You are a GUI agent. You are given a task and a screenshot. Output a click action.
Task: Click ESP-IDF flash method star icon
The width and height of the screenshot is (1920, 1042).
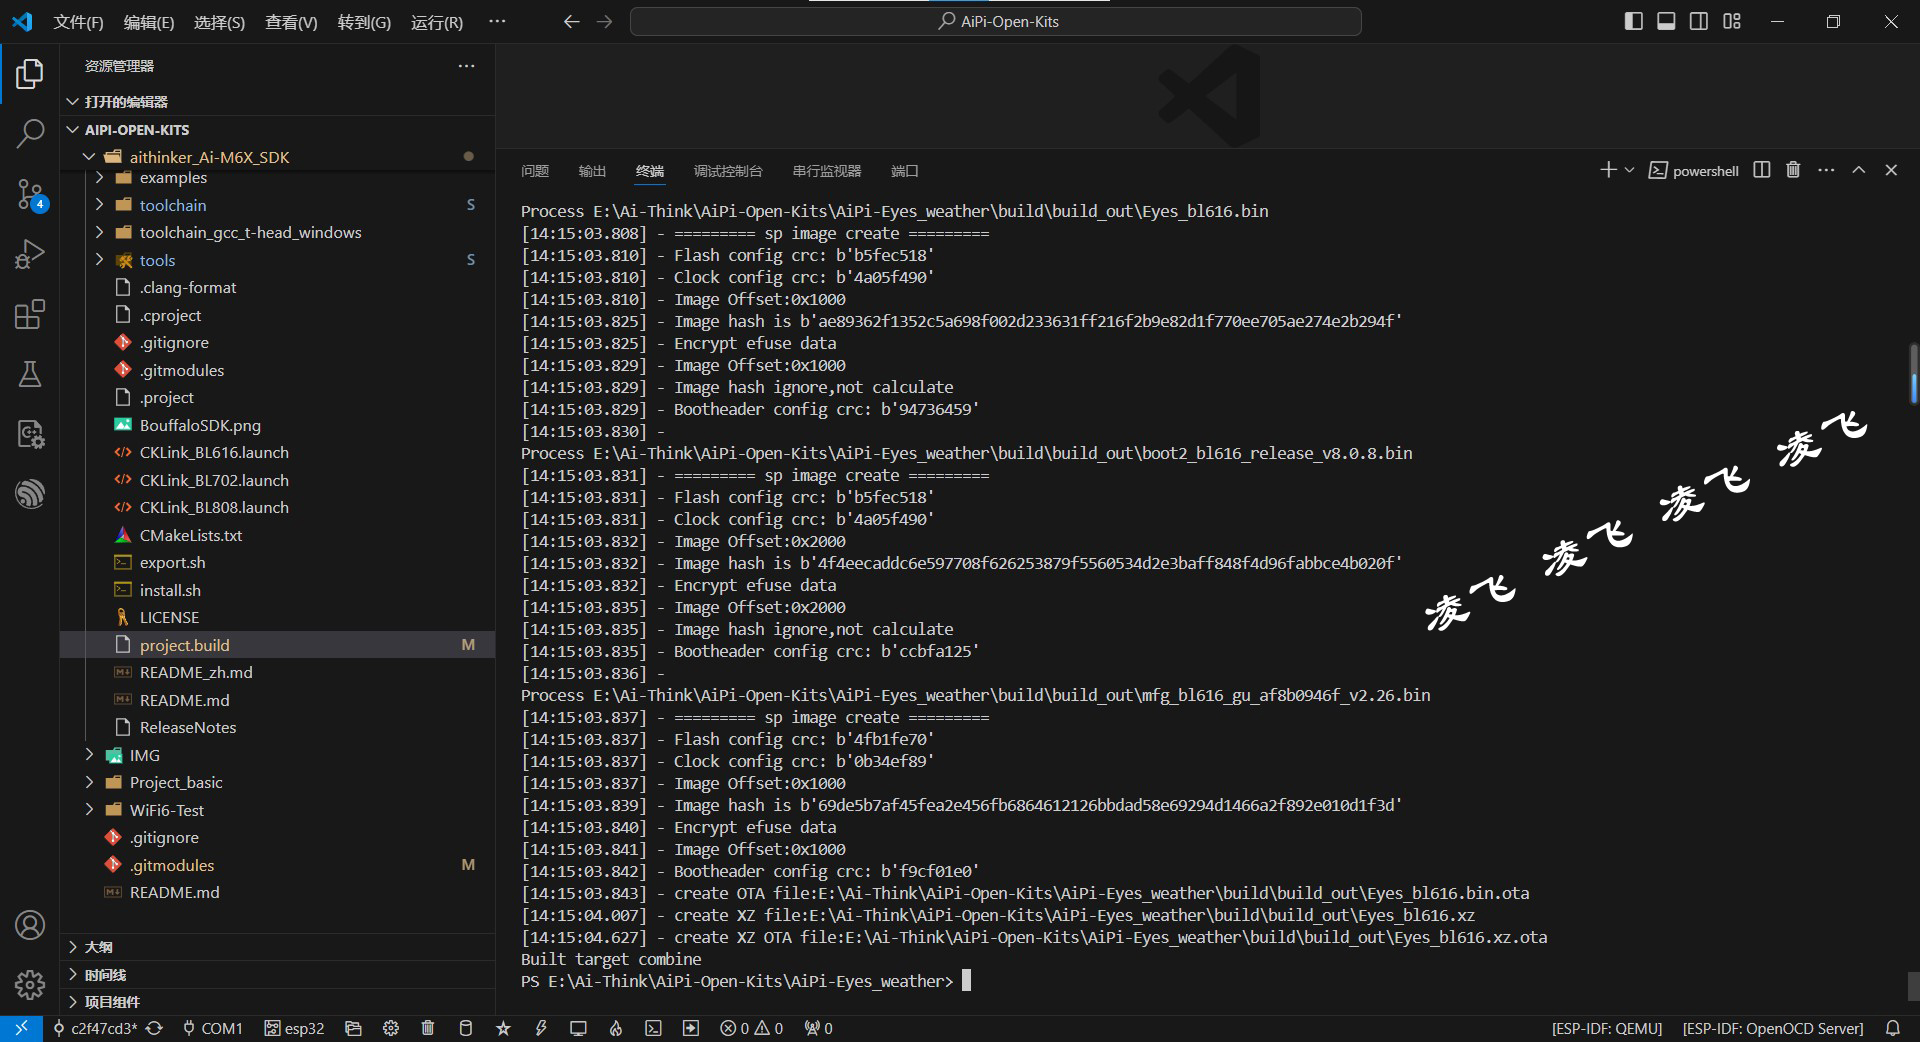click(503, 1028)
